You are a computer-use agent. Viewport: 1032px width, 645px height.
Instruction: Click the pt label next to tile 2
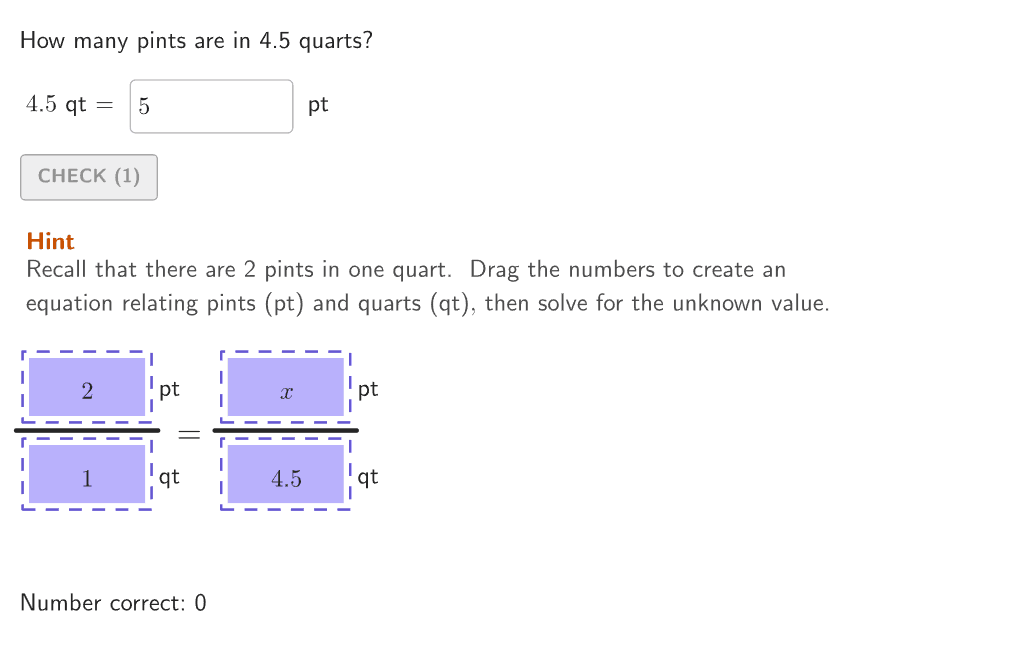[169, 389]
